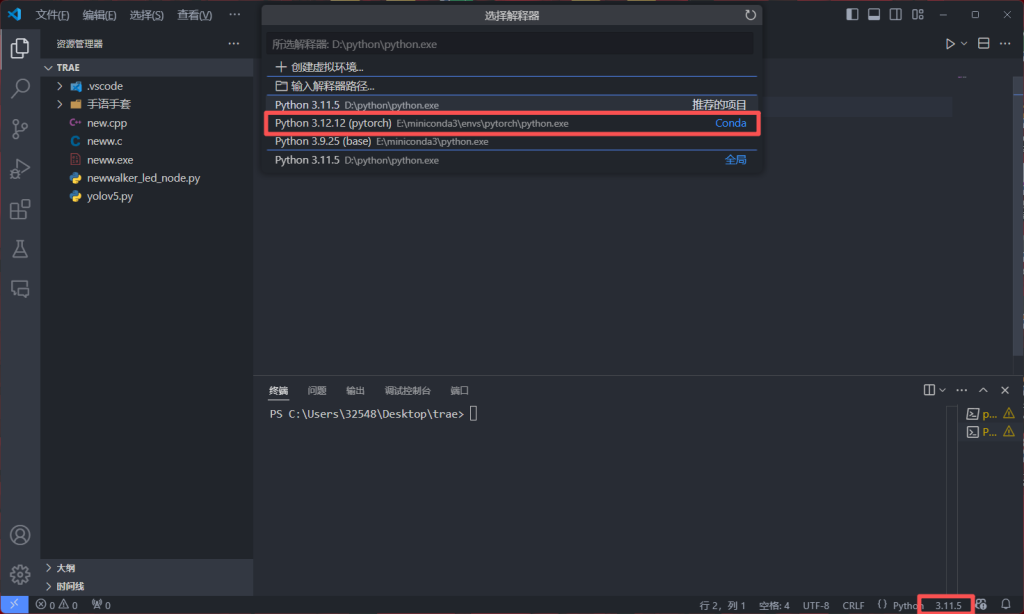Click 创建虚拟环境 option
This screenshot has height=614, width=1024.
pos(326,67)
